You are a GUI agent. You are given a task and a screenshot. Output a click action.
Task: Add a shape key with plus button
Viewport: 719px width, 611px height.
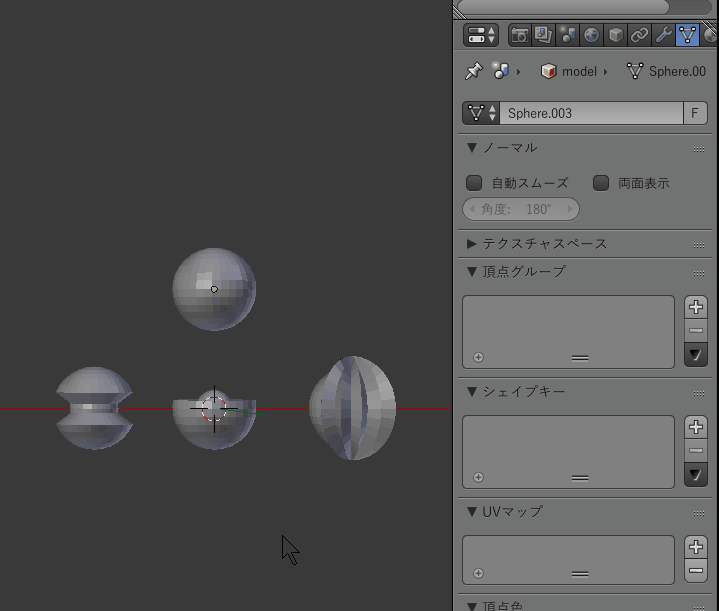pyautogui.click(x=696, y=427)
